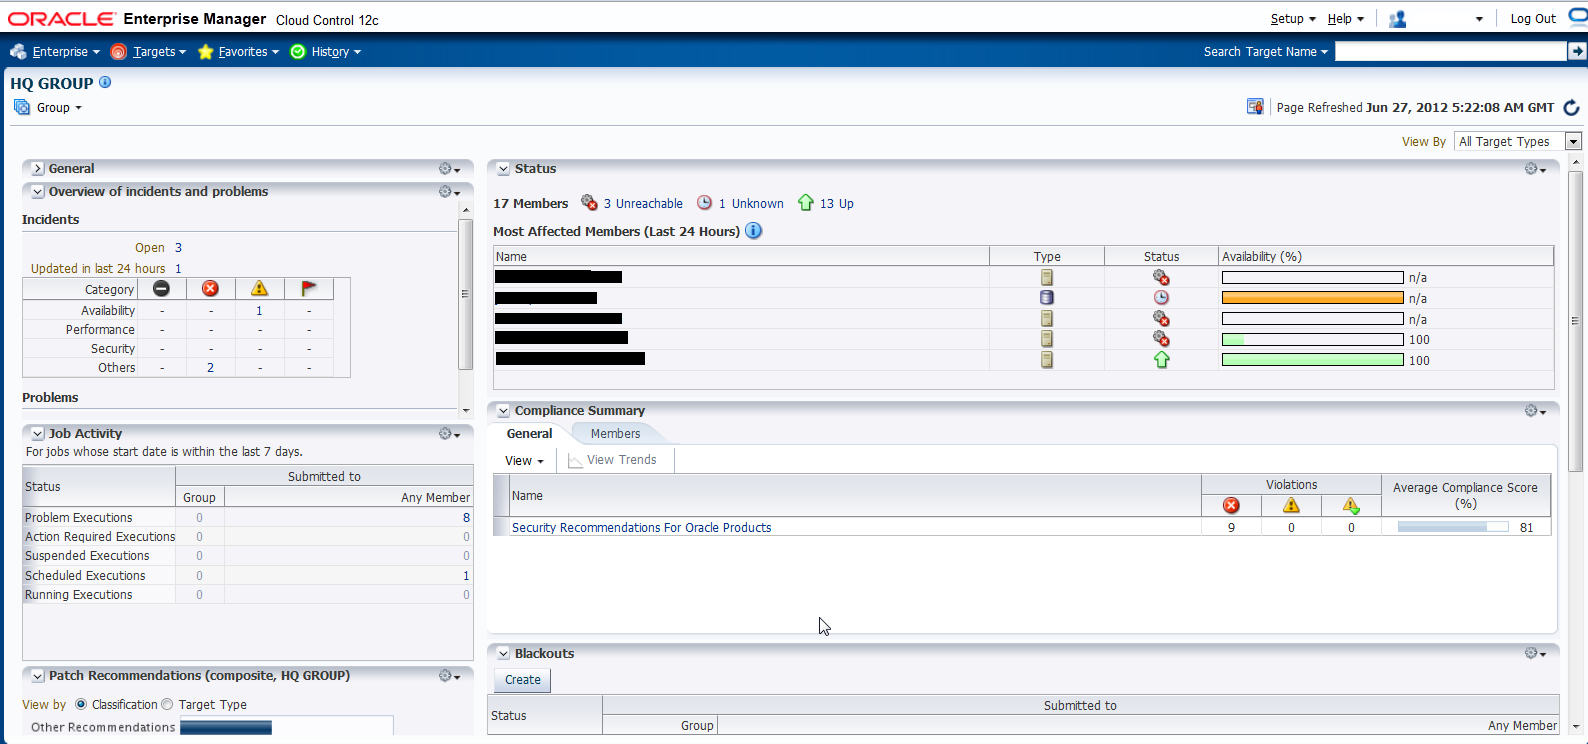This screenshot has height=744, width=1588.
Task: Click the 8 Problem Executions link
Action: [466, 518]
